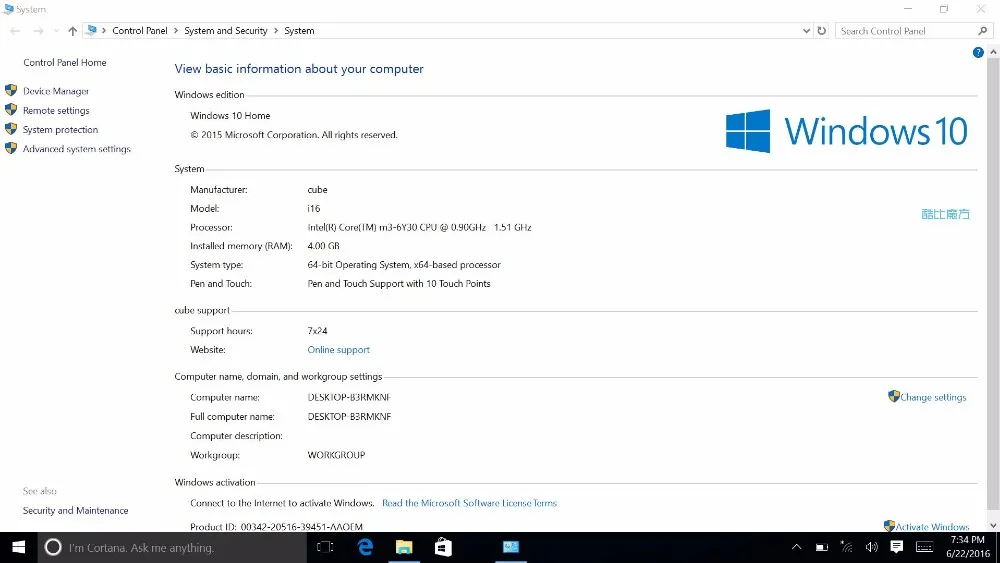Click the shield icon beside Remote settings

[11, 110]
